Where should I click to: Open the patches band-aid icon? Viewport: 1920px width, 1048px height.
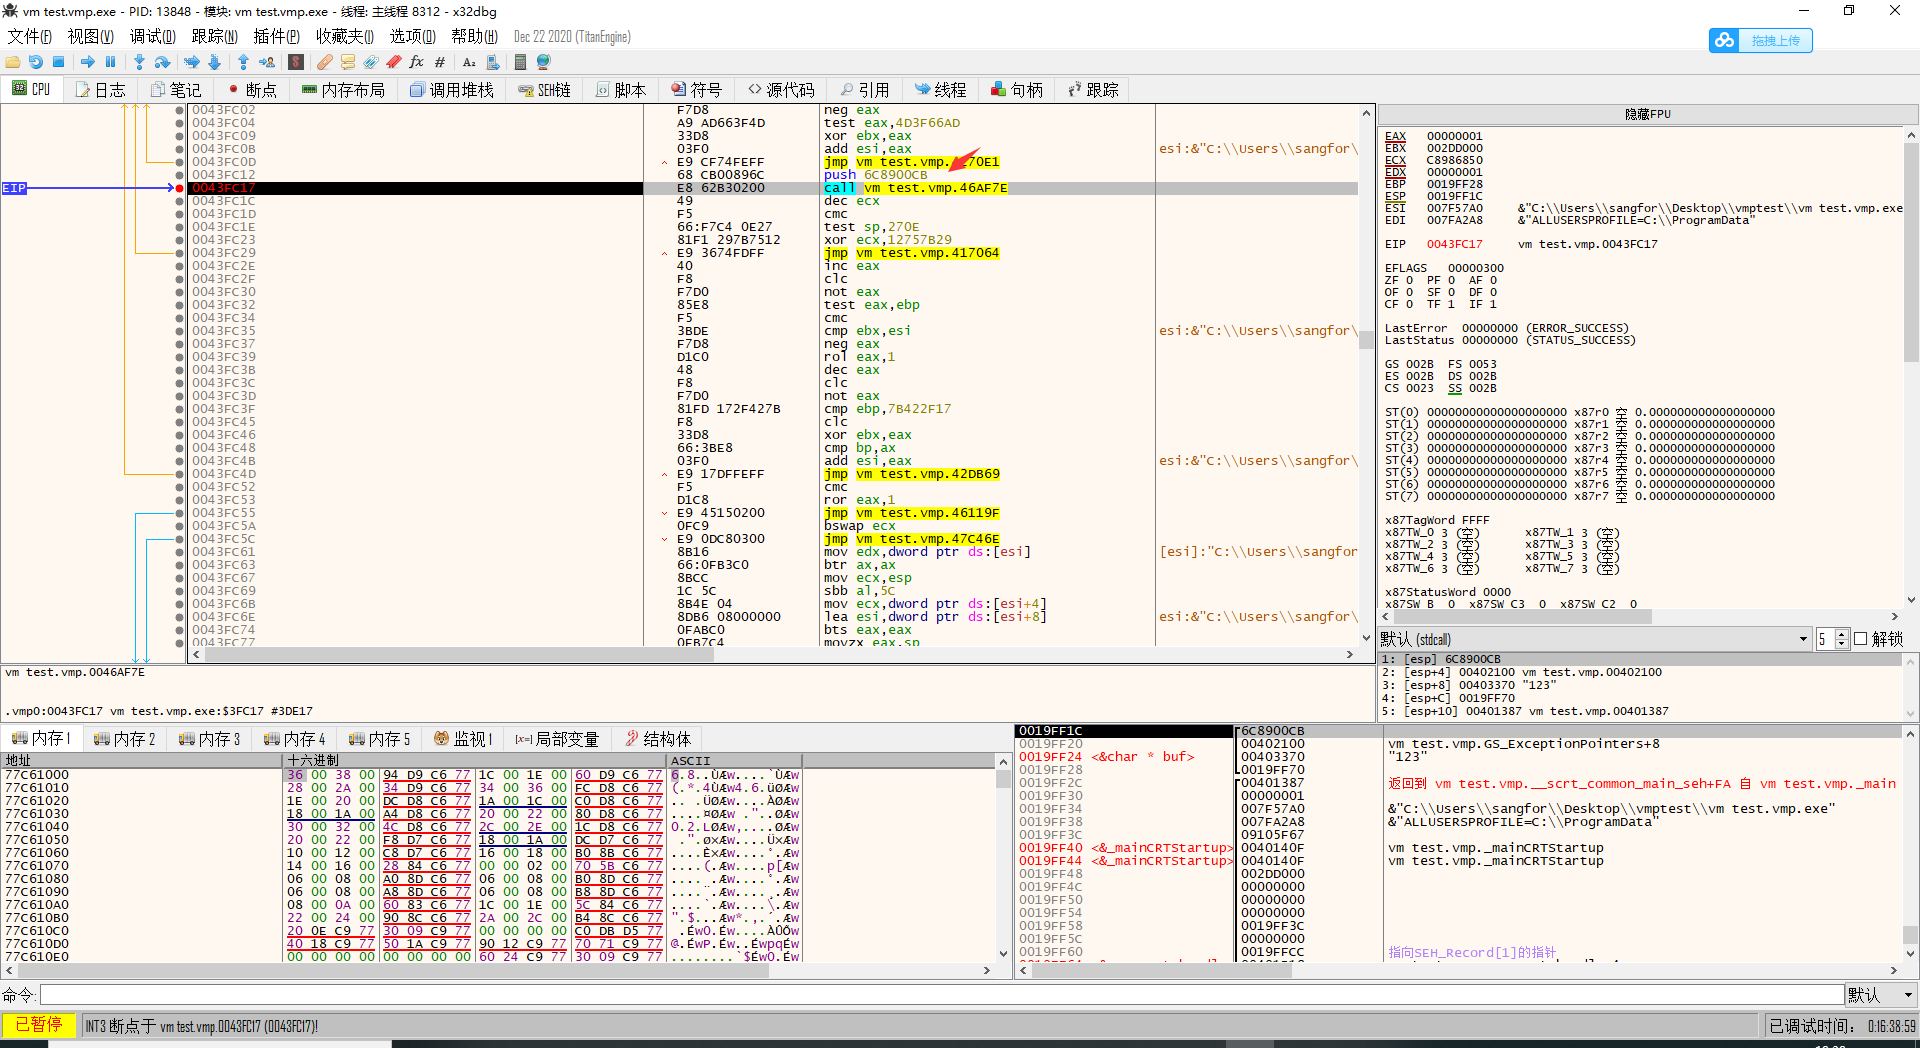click(x=325, y=62)
